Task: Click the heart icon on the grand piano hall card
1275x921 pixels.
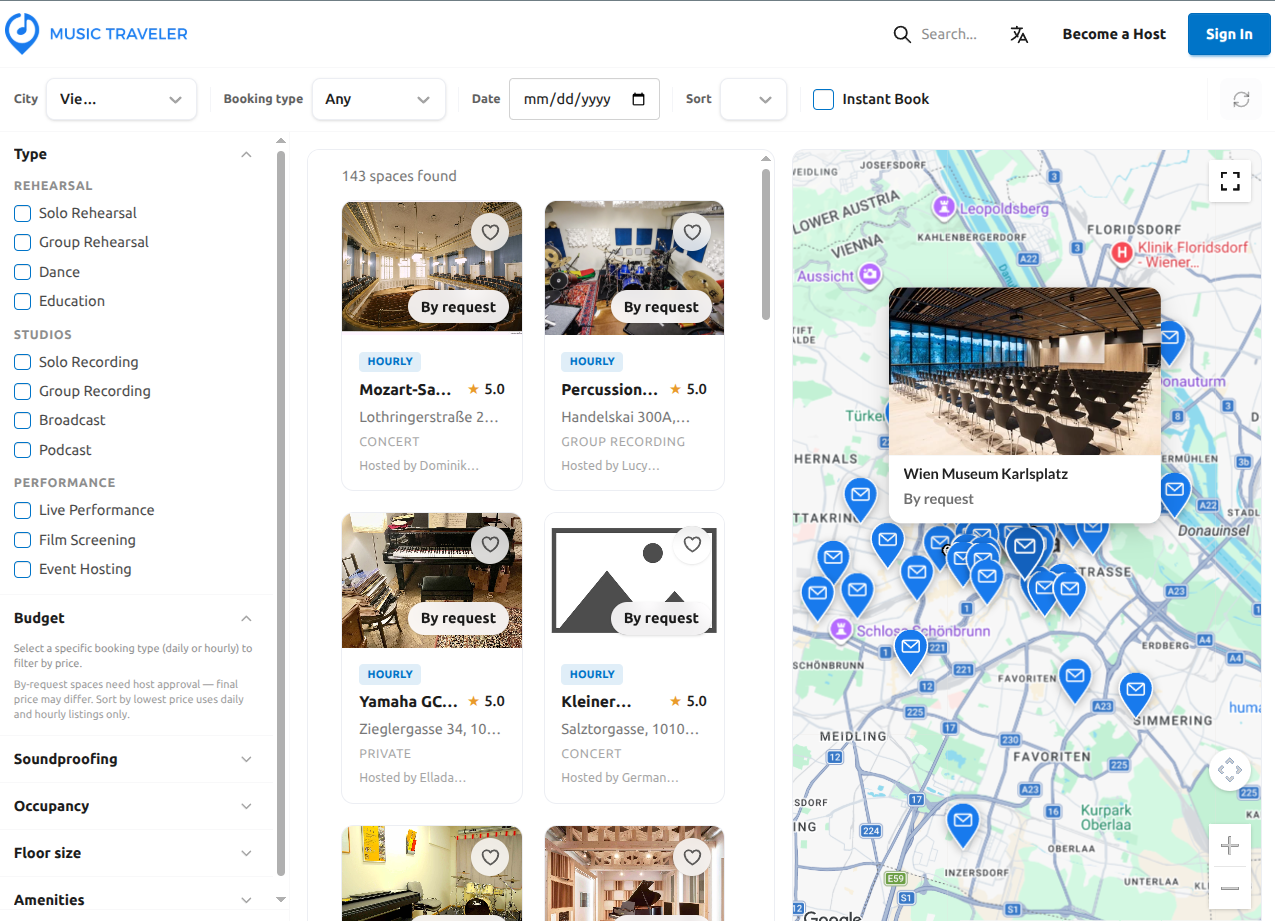Action: coord(692,856)
